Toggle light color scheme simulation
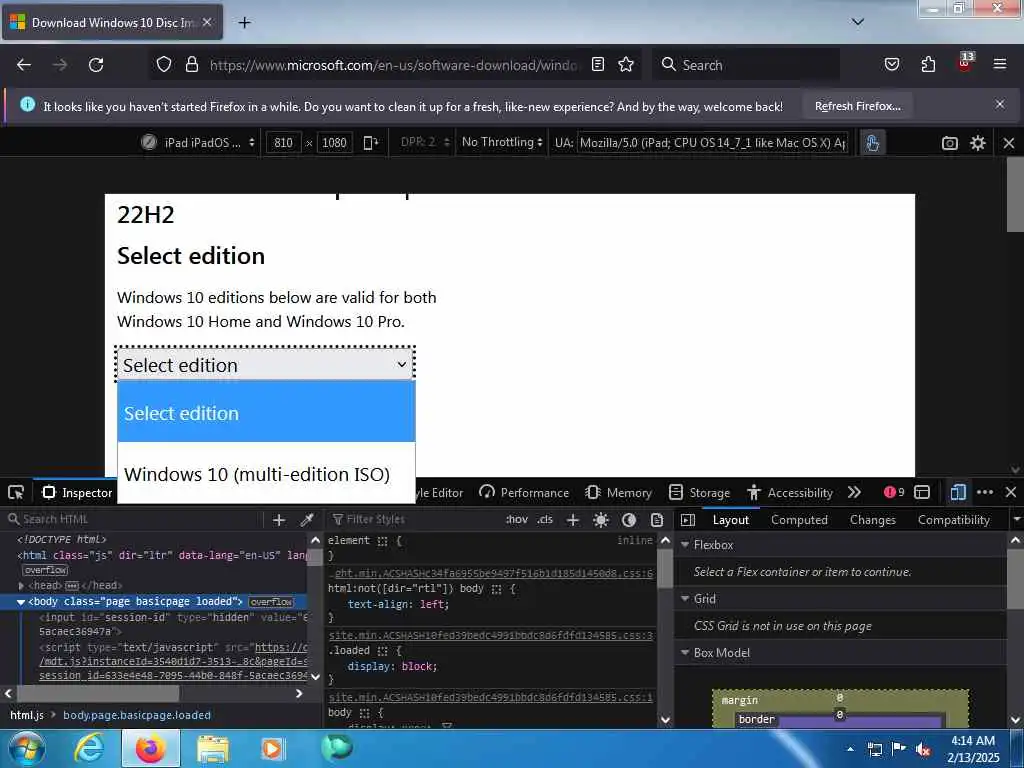 click(601, 520)
